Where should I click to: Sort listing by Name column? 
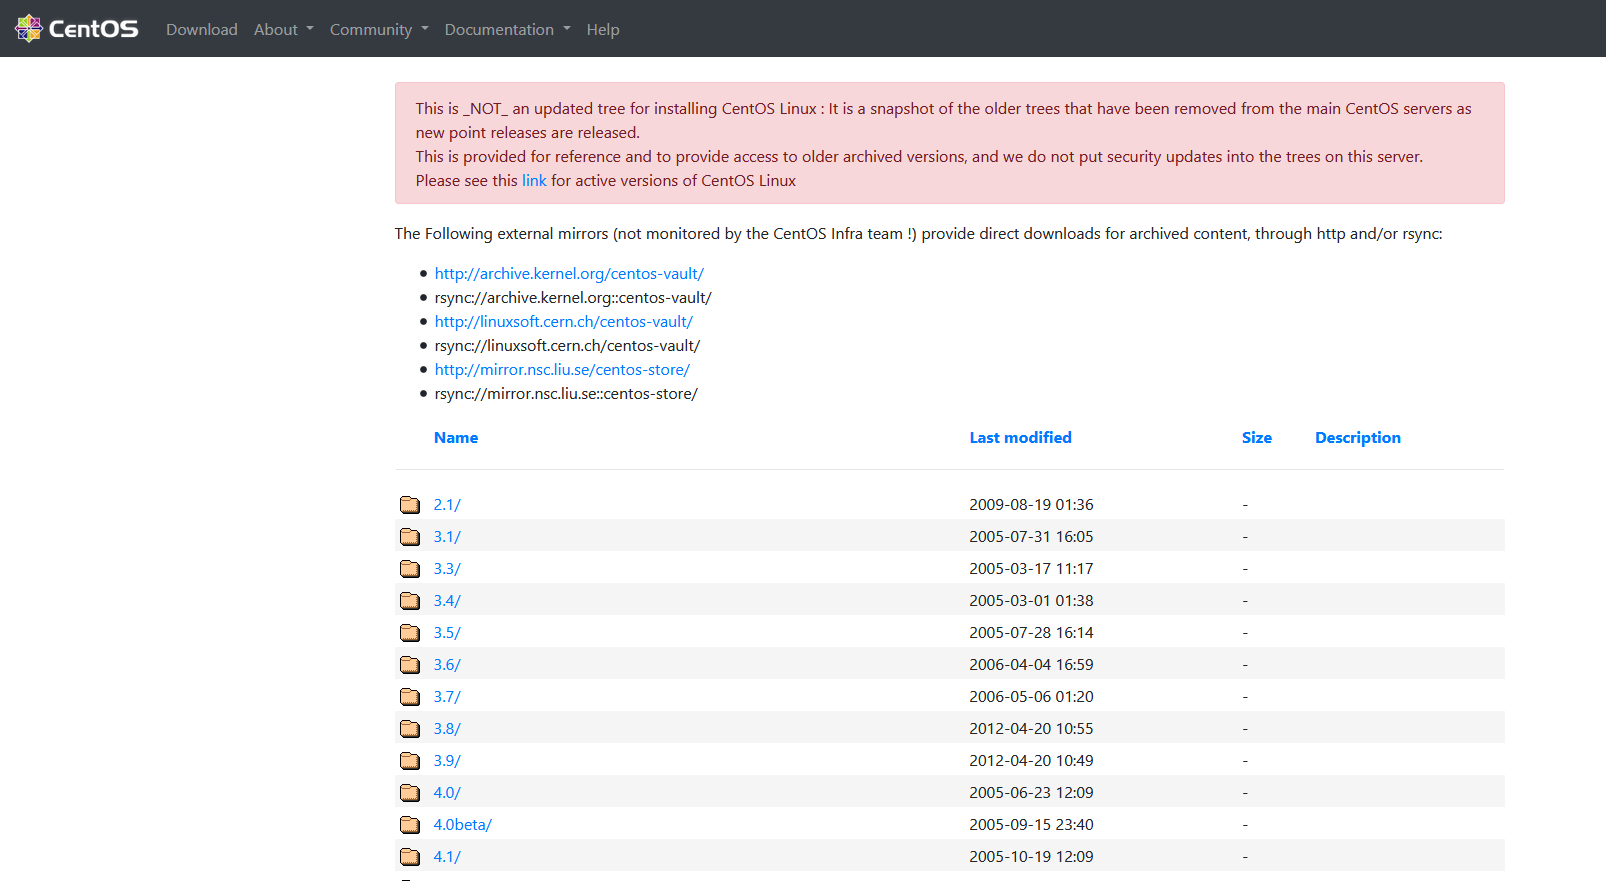pos(456,437)
